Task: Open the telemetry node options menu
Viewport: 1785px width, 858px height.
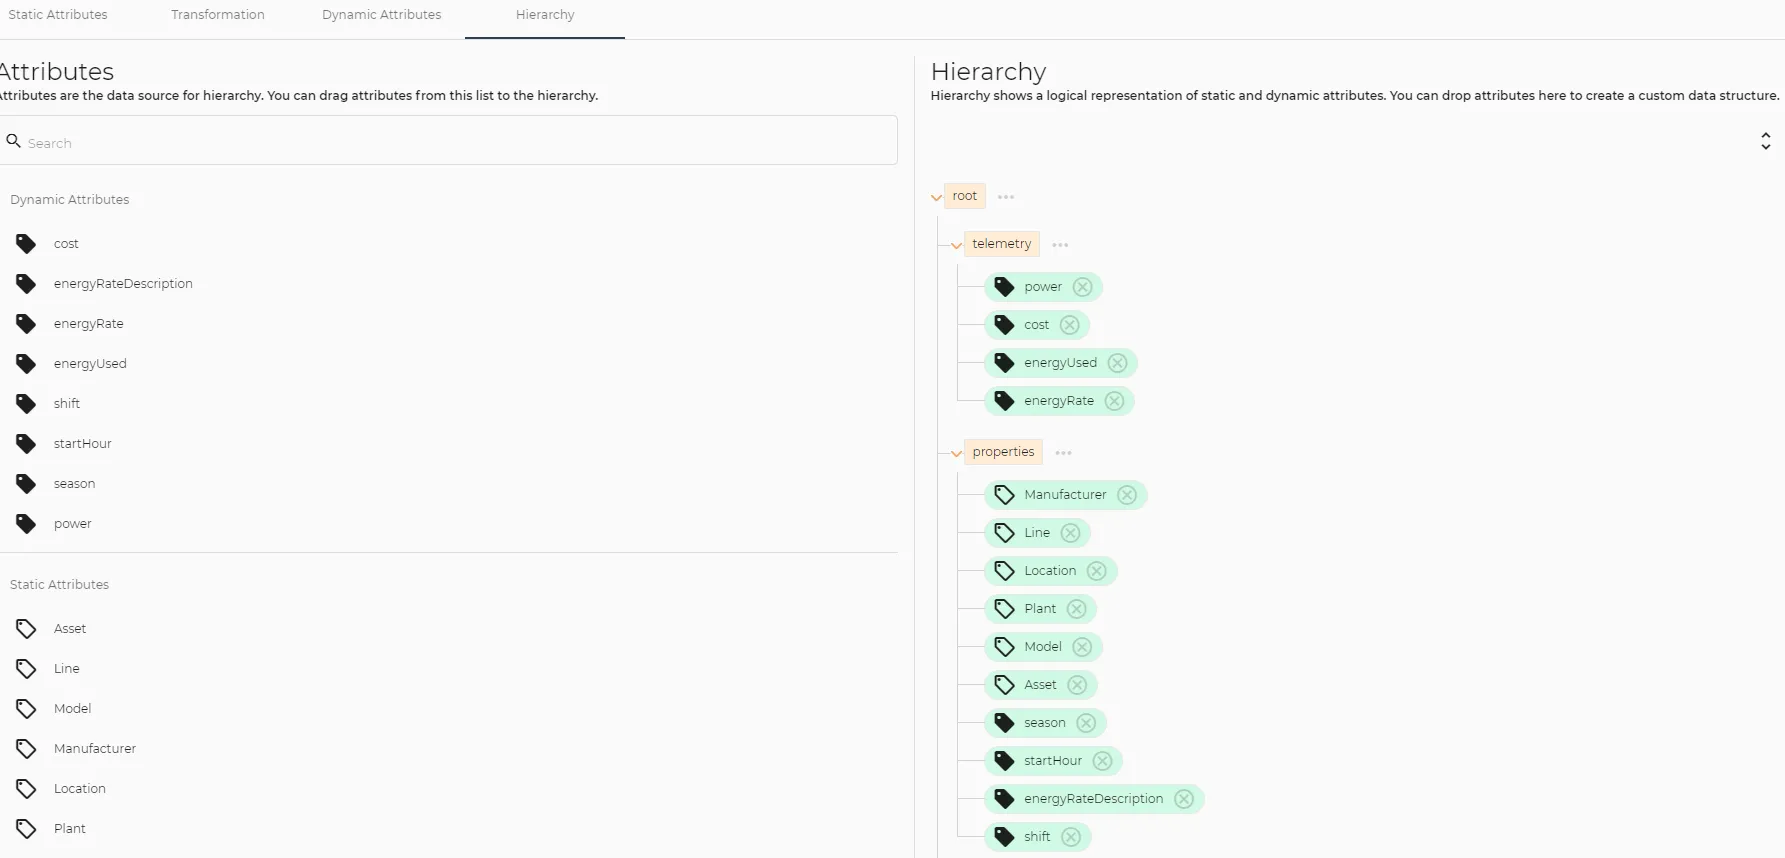Action: (1060, 245)
